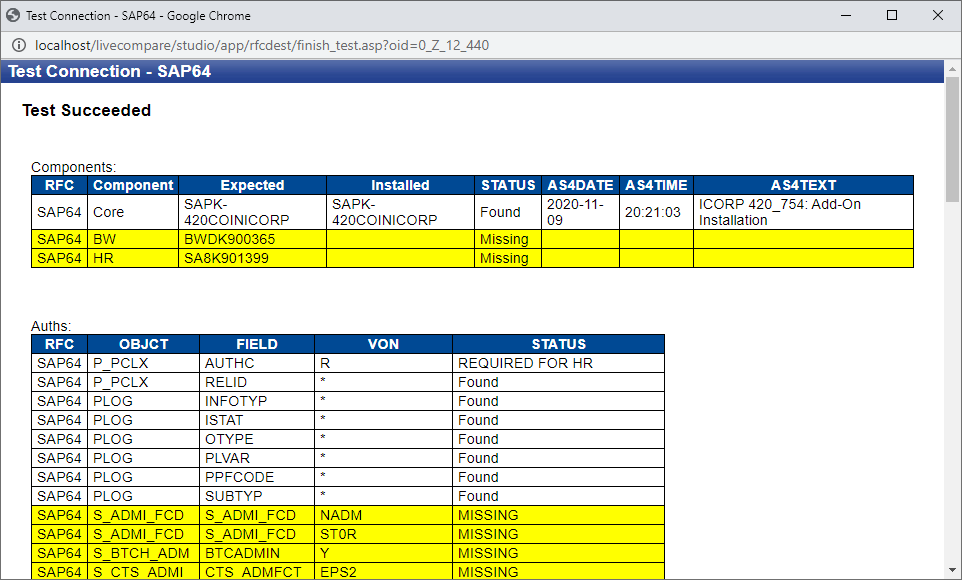The height and width of the screenshot is (580, 962).
Task: Click the 'OTYPE' field cell
Action: pos(257,439)
